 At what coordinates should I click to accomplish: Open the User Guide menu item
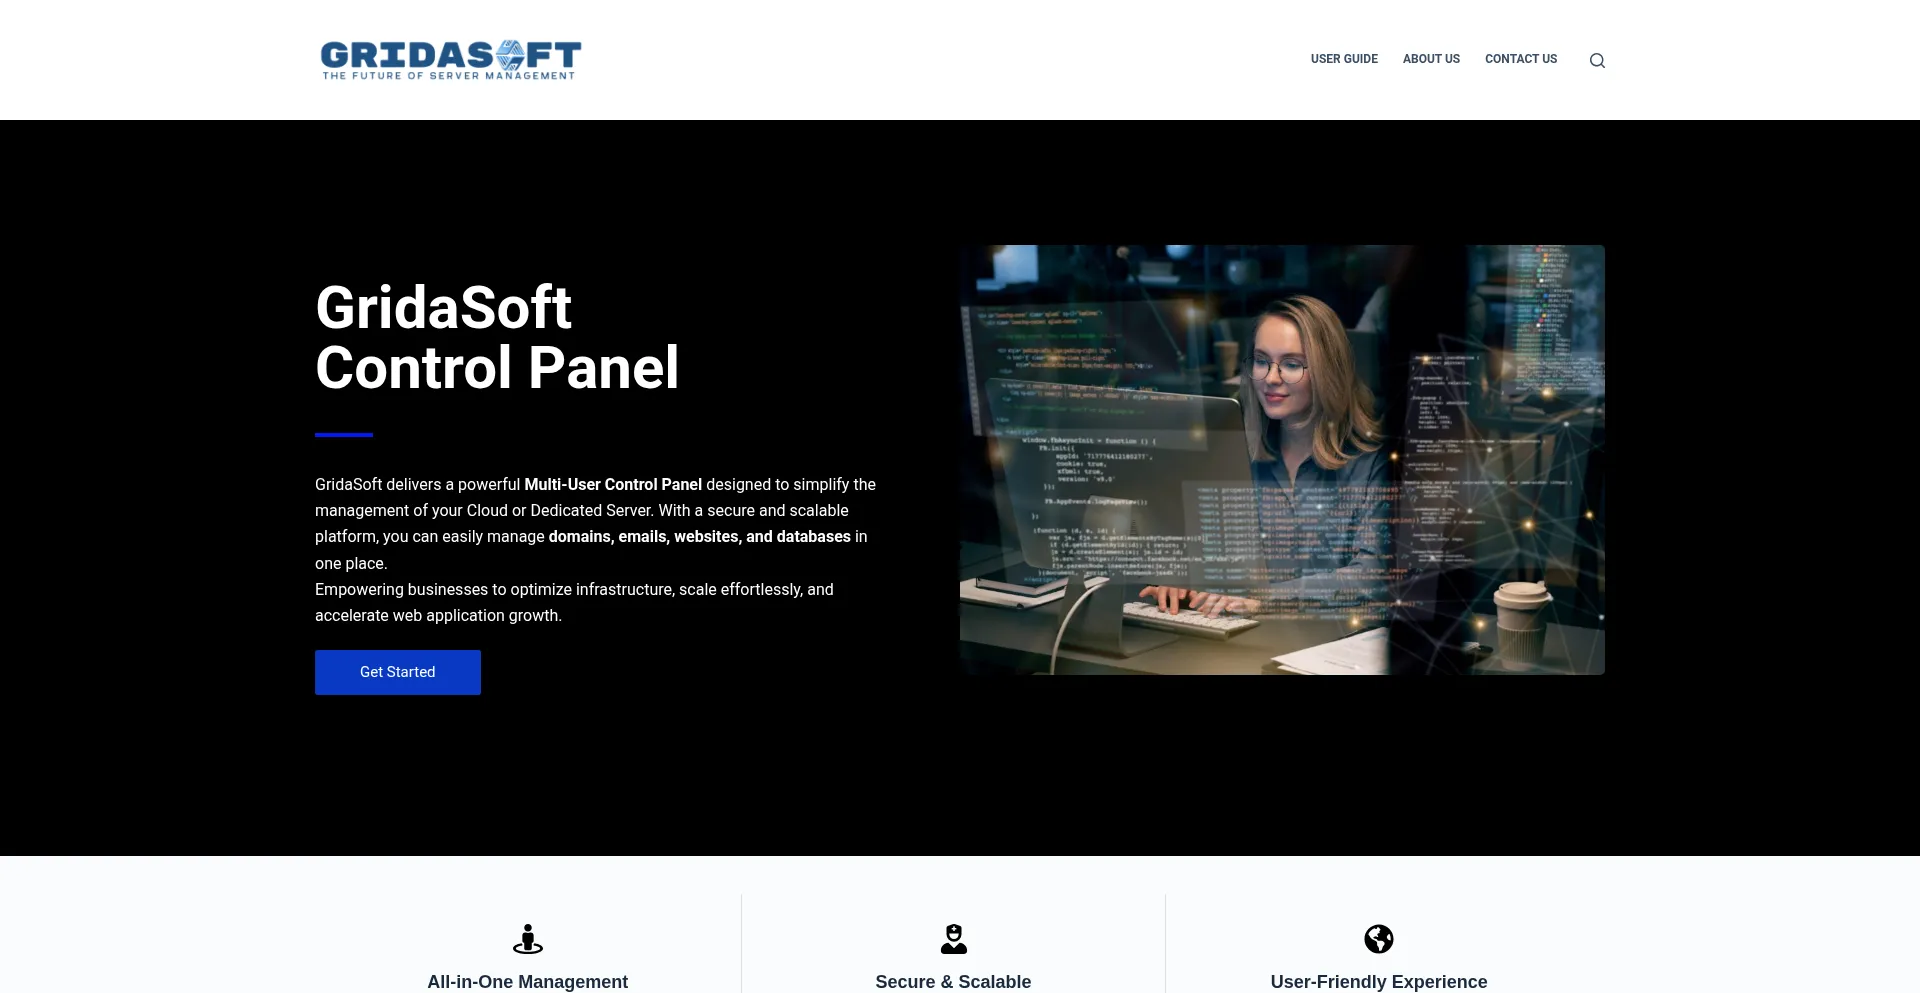click(1344, 59)
